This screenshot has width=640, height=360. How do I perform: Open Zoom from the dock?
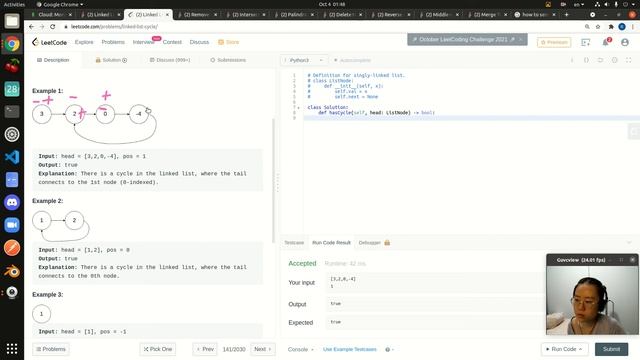pos(12,225)
